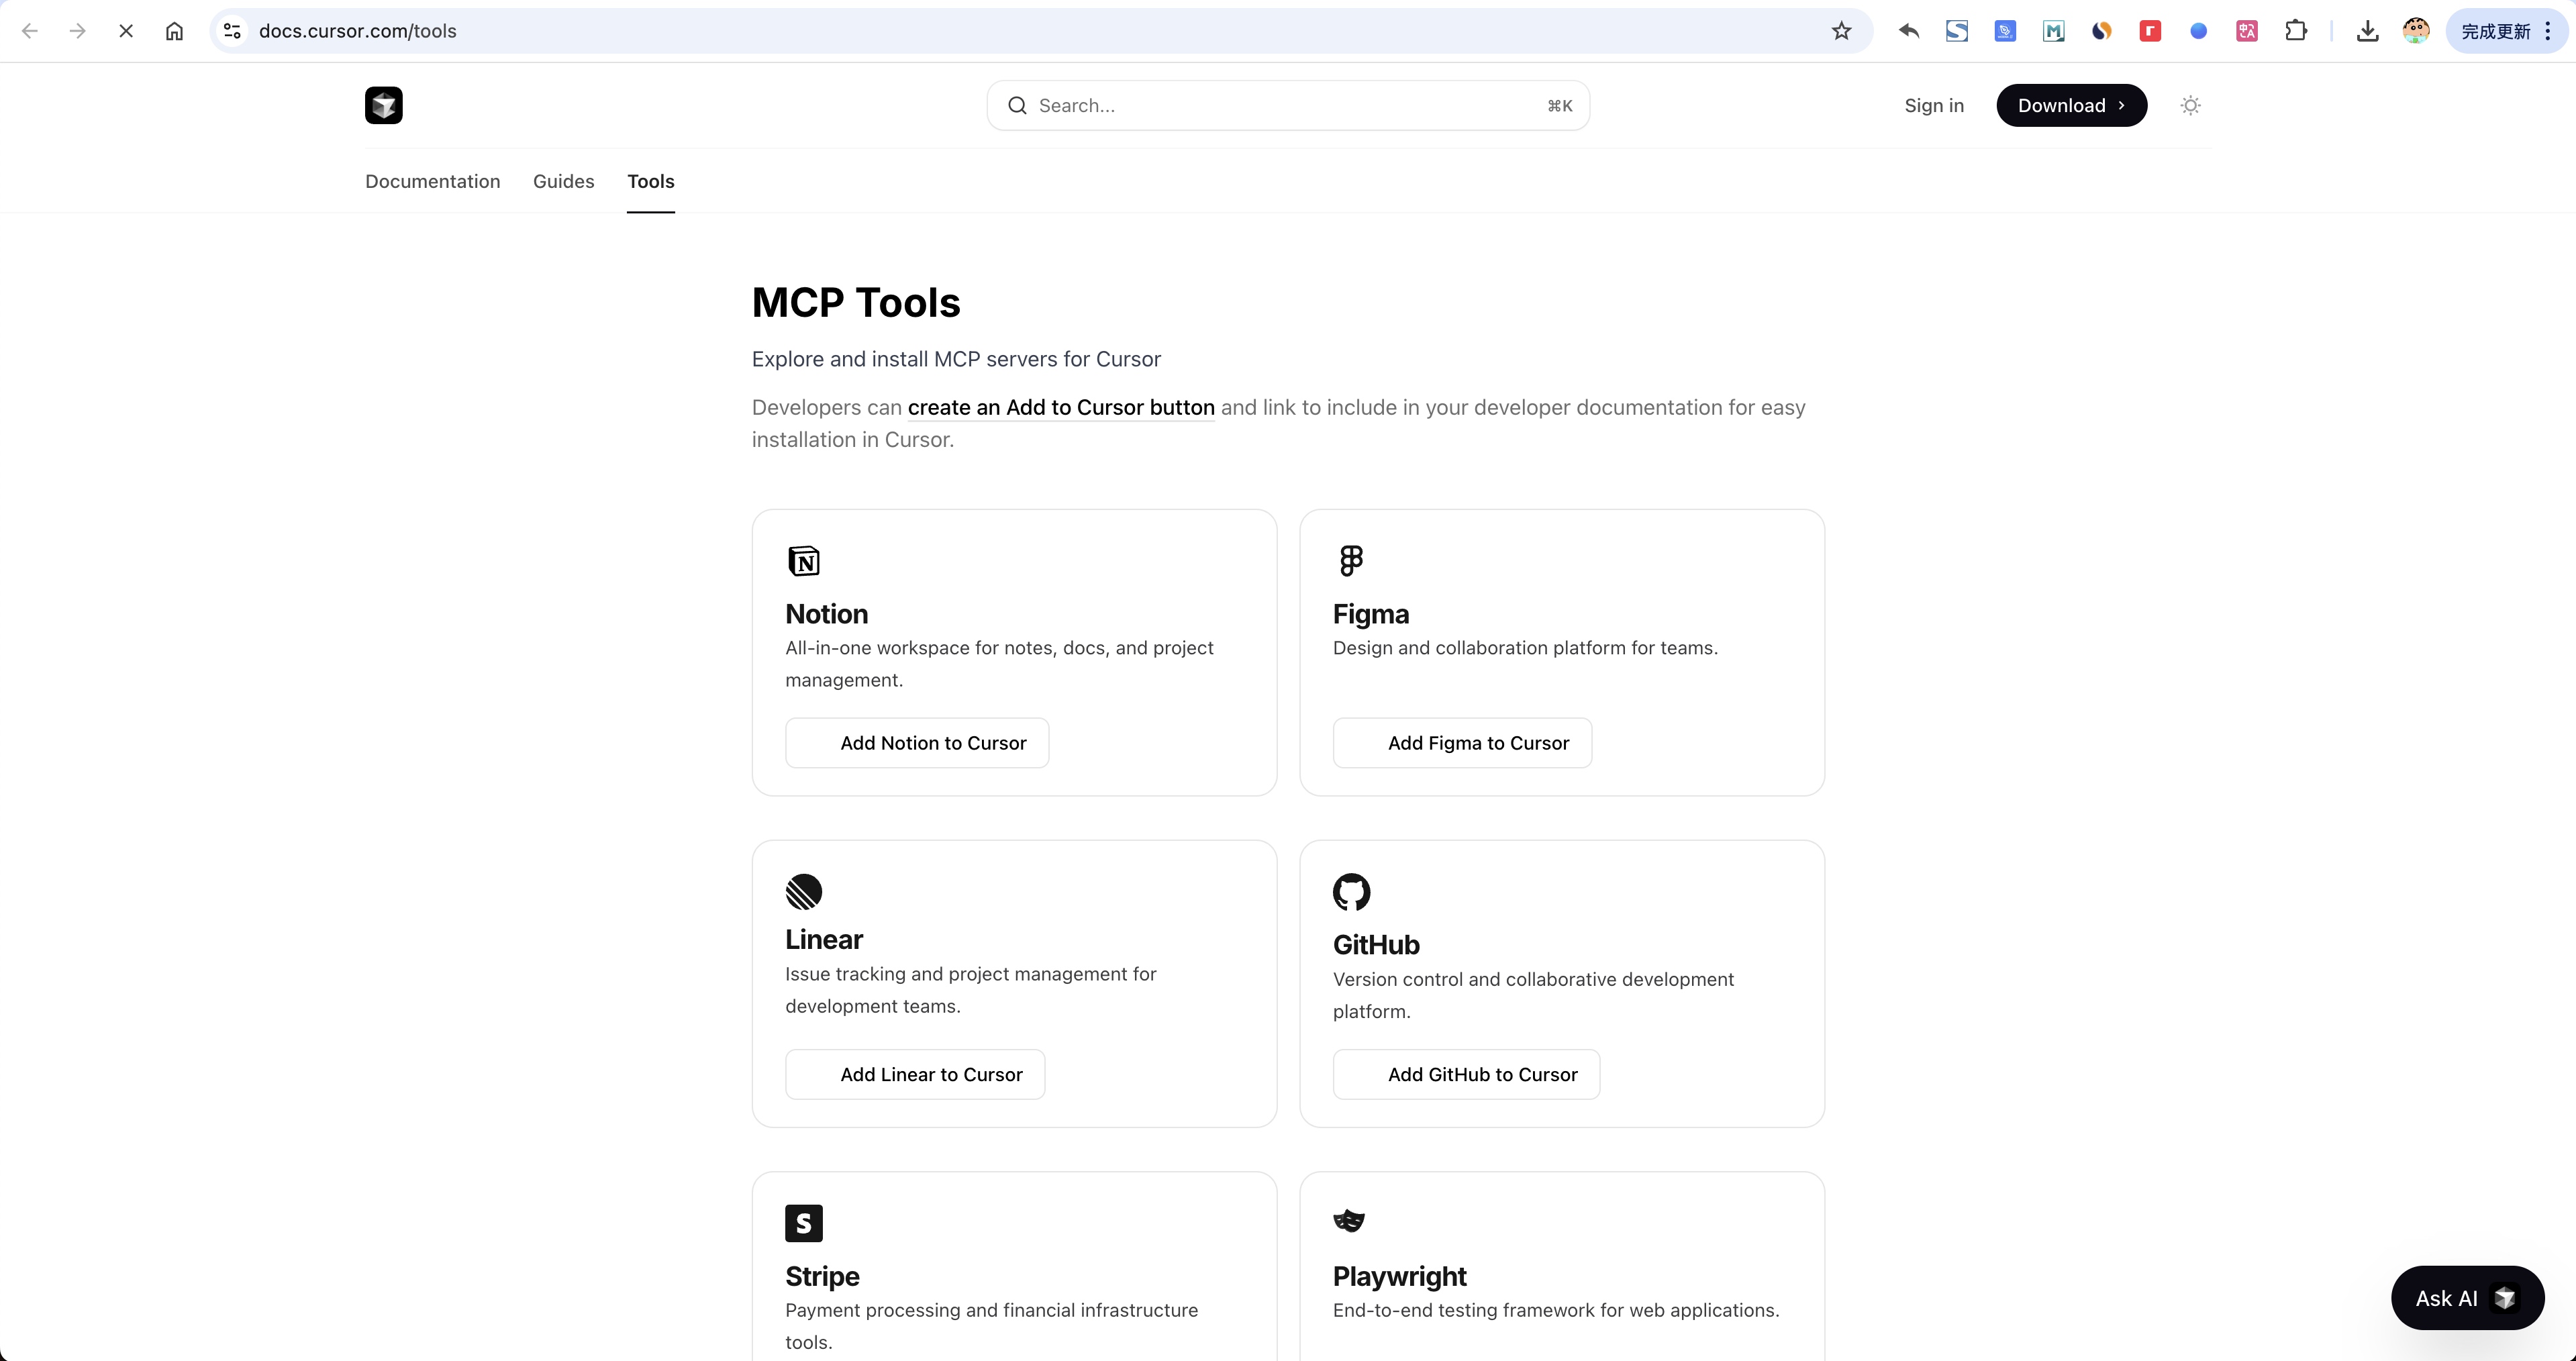Screen dimensions: 2576x1361
Task: Click the translate extension icon
Action: click(x=2247, y=31)
